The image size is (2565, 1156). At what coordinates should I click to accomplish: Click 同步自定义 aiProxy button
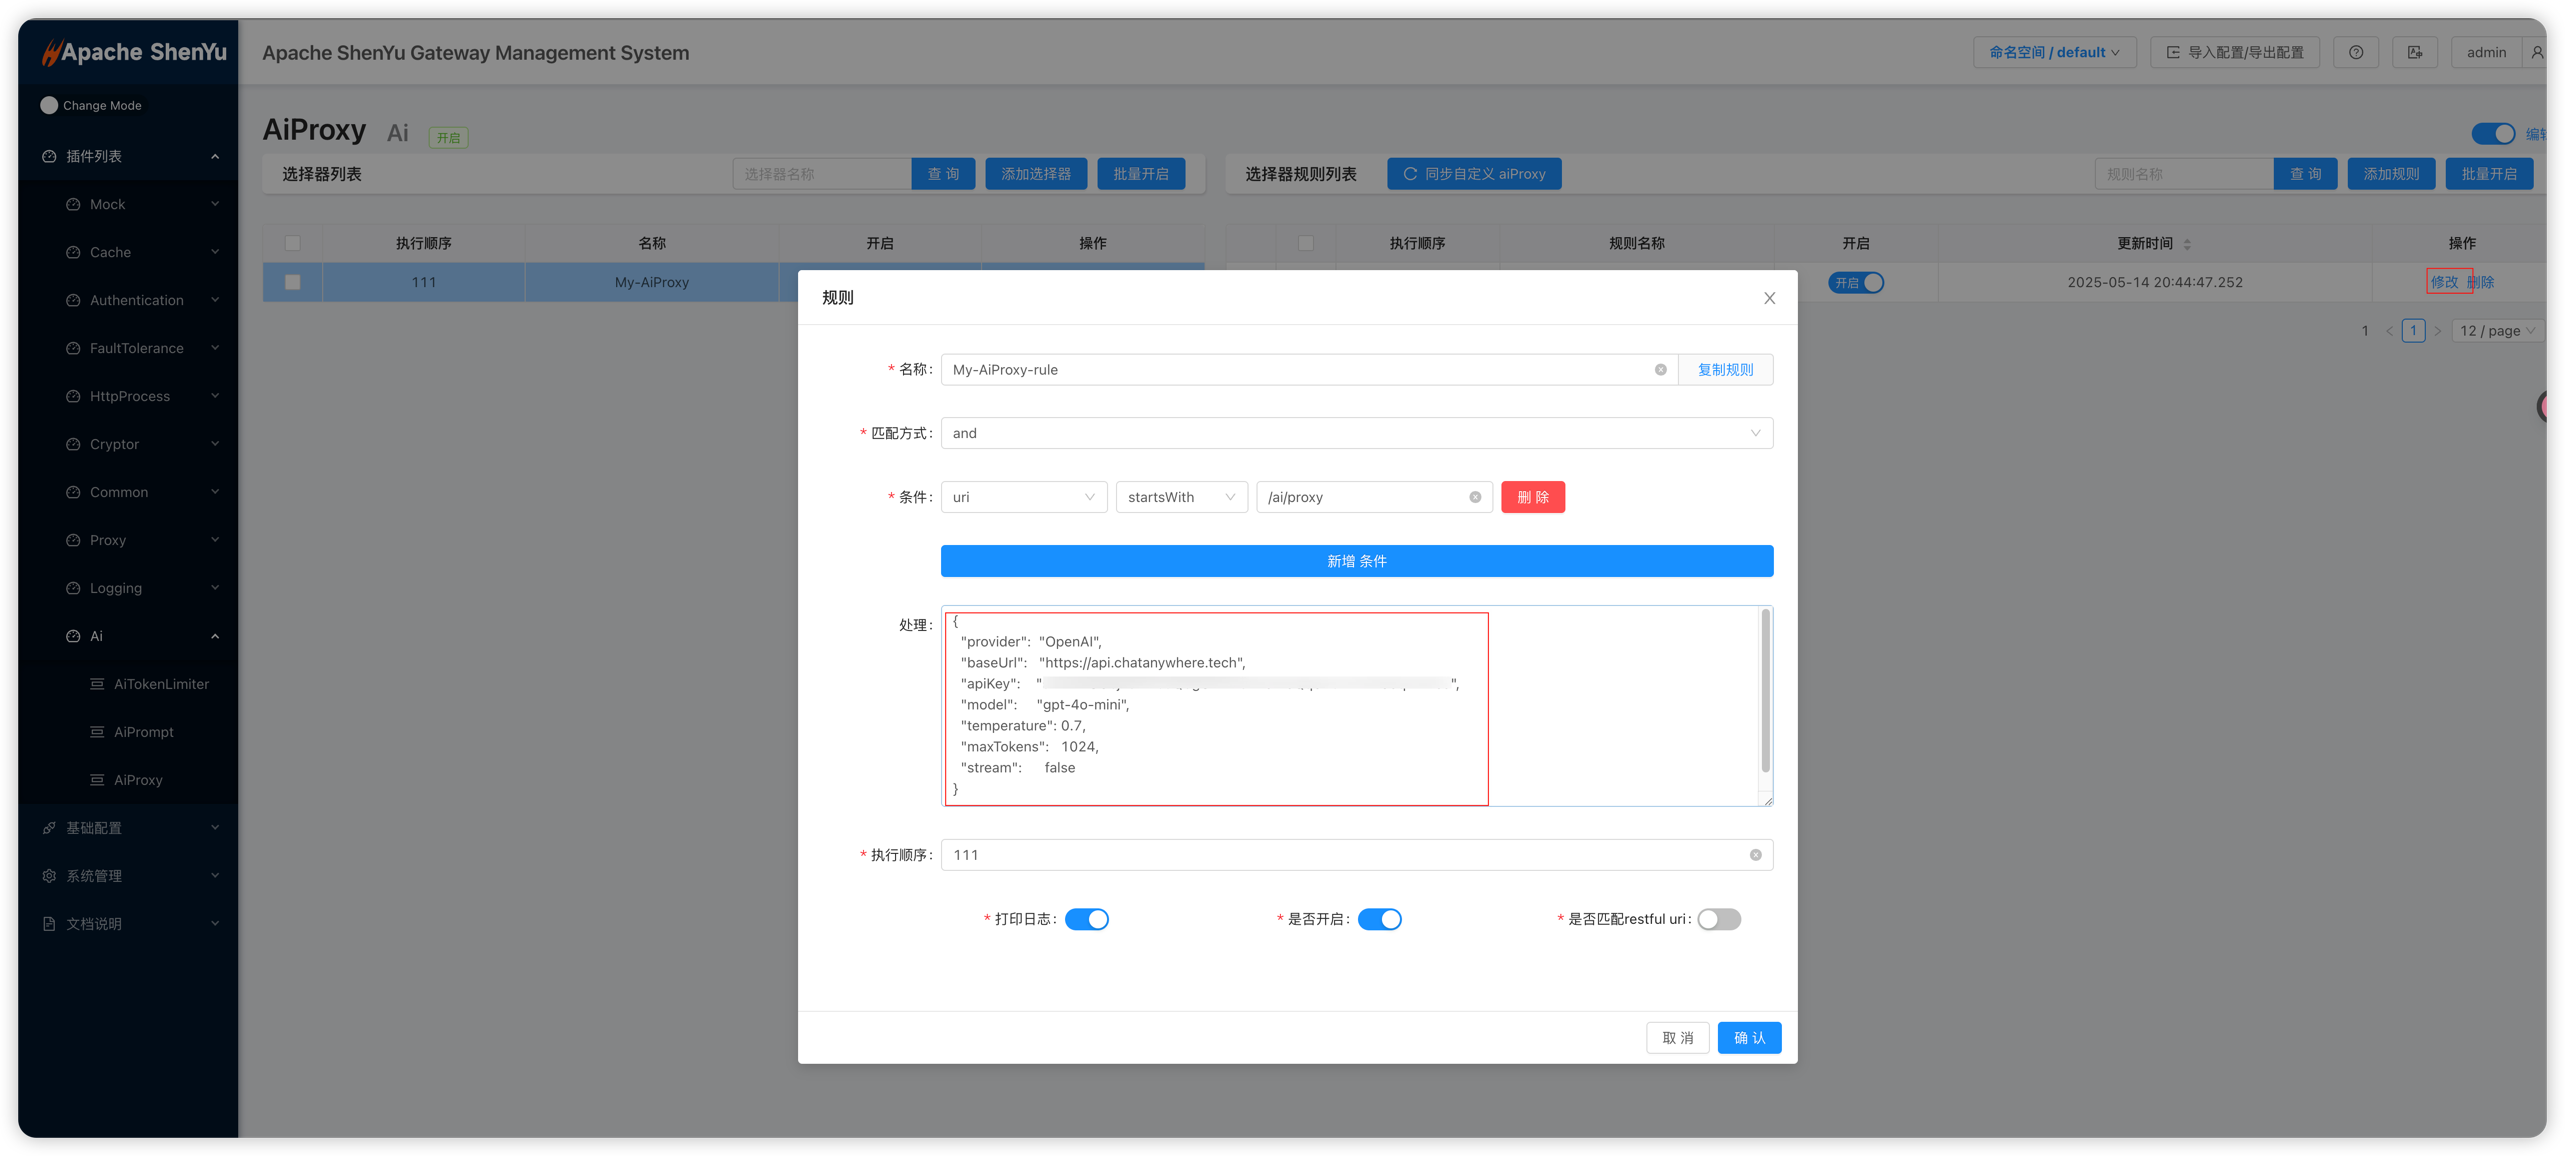click(1474, 174)
